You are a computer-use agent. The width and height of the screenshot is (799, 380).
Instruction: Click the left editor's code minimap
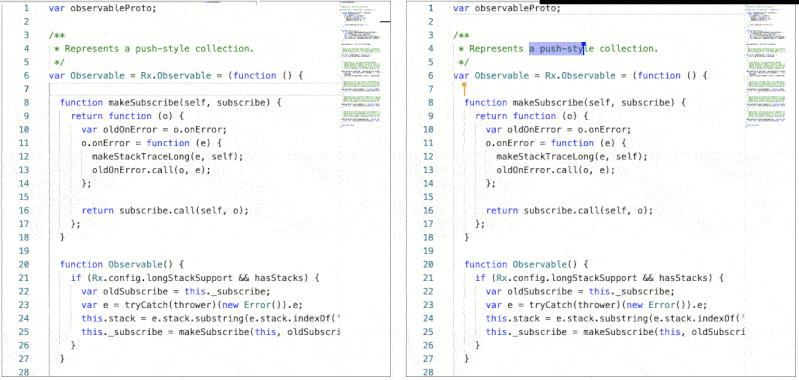pyautogui.click(x=361, y=65)
